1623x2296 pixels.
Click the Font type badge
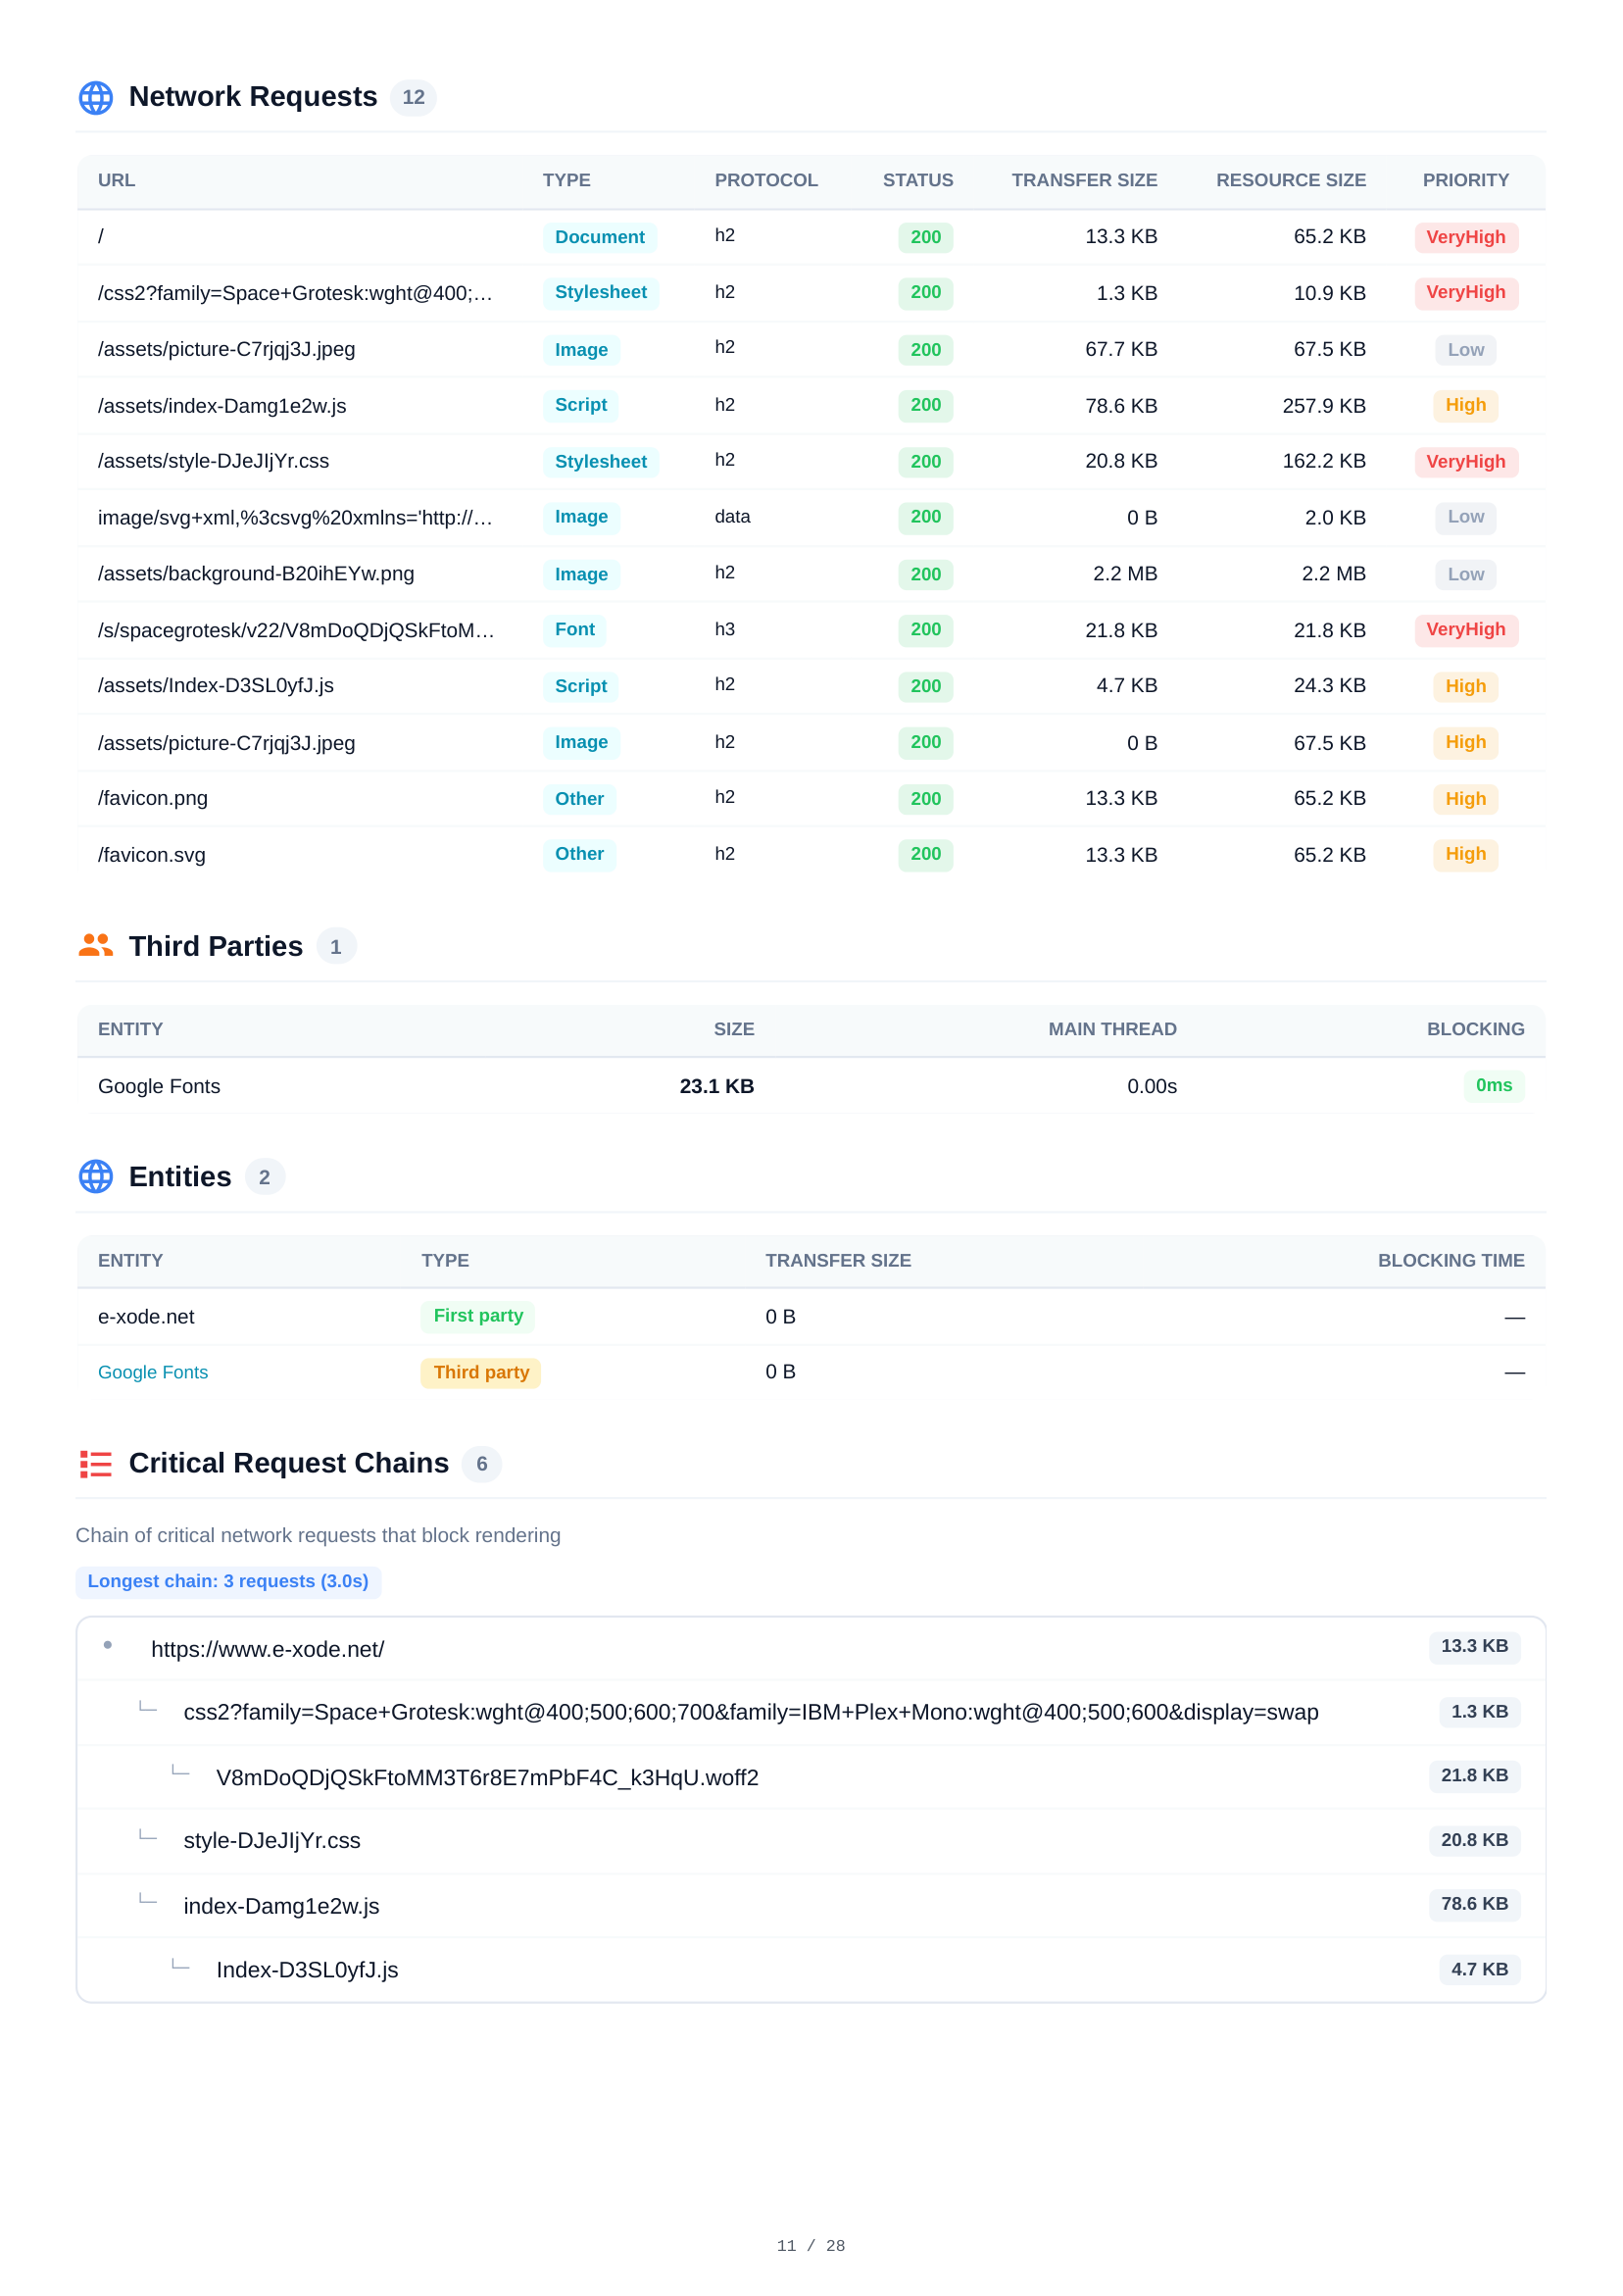[x=575, y=630]
